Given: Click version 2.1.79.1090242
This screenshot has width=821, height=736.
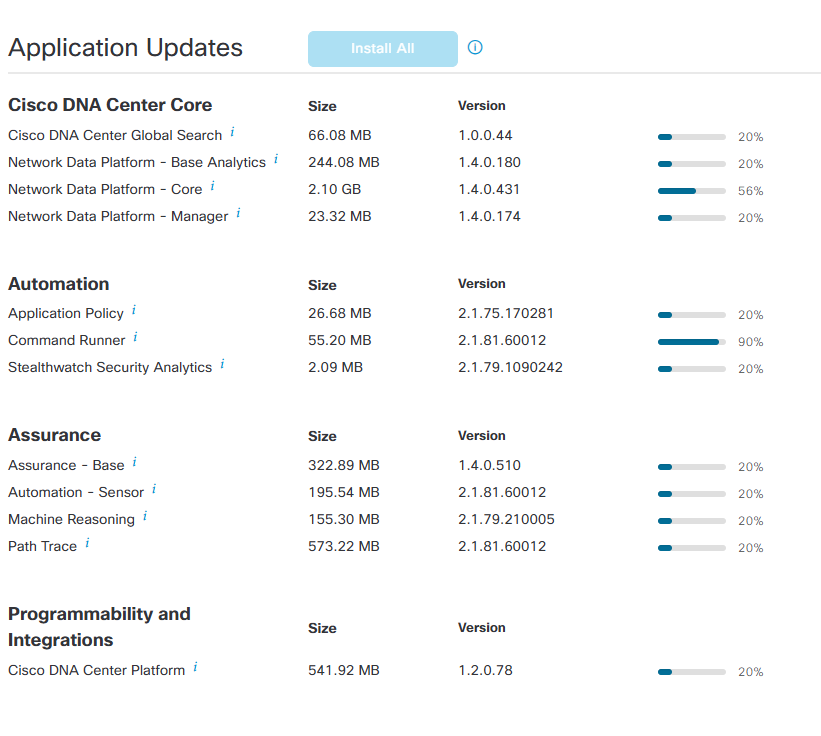Looking at the screenshot, I should [511, 367].
